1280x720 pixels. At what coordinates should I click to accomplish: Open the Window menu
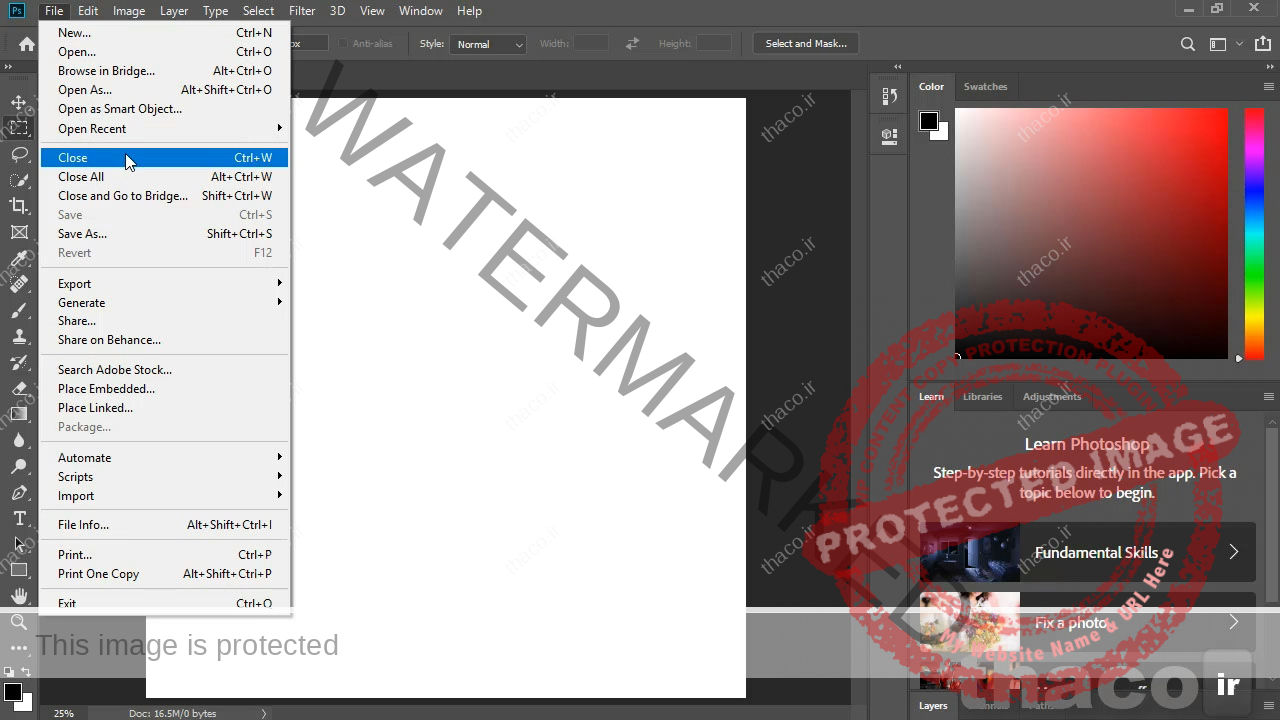point(421,11)
